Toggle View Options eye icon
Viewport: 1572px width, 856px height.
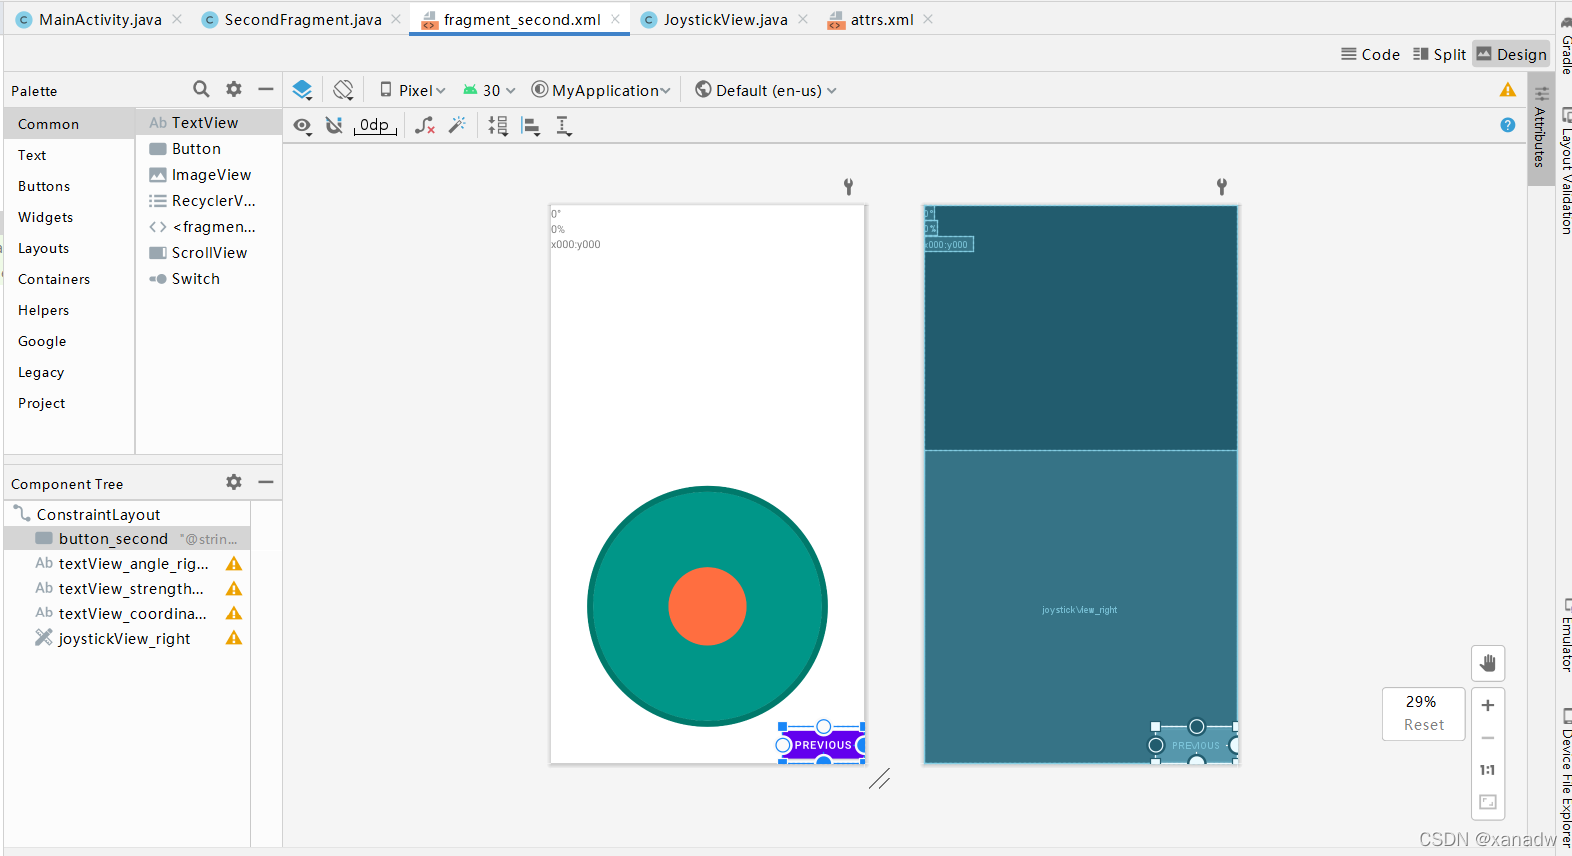coord(302,126)
